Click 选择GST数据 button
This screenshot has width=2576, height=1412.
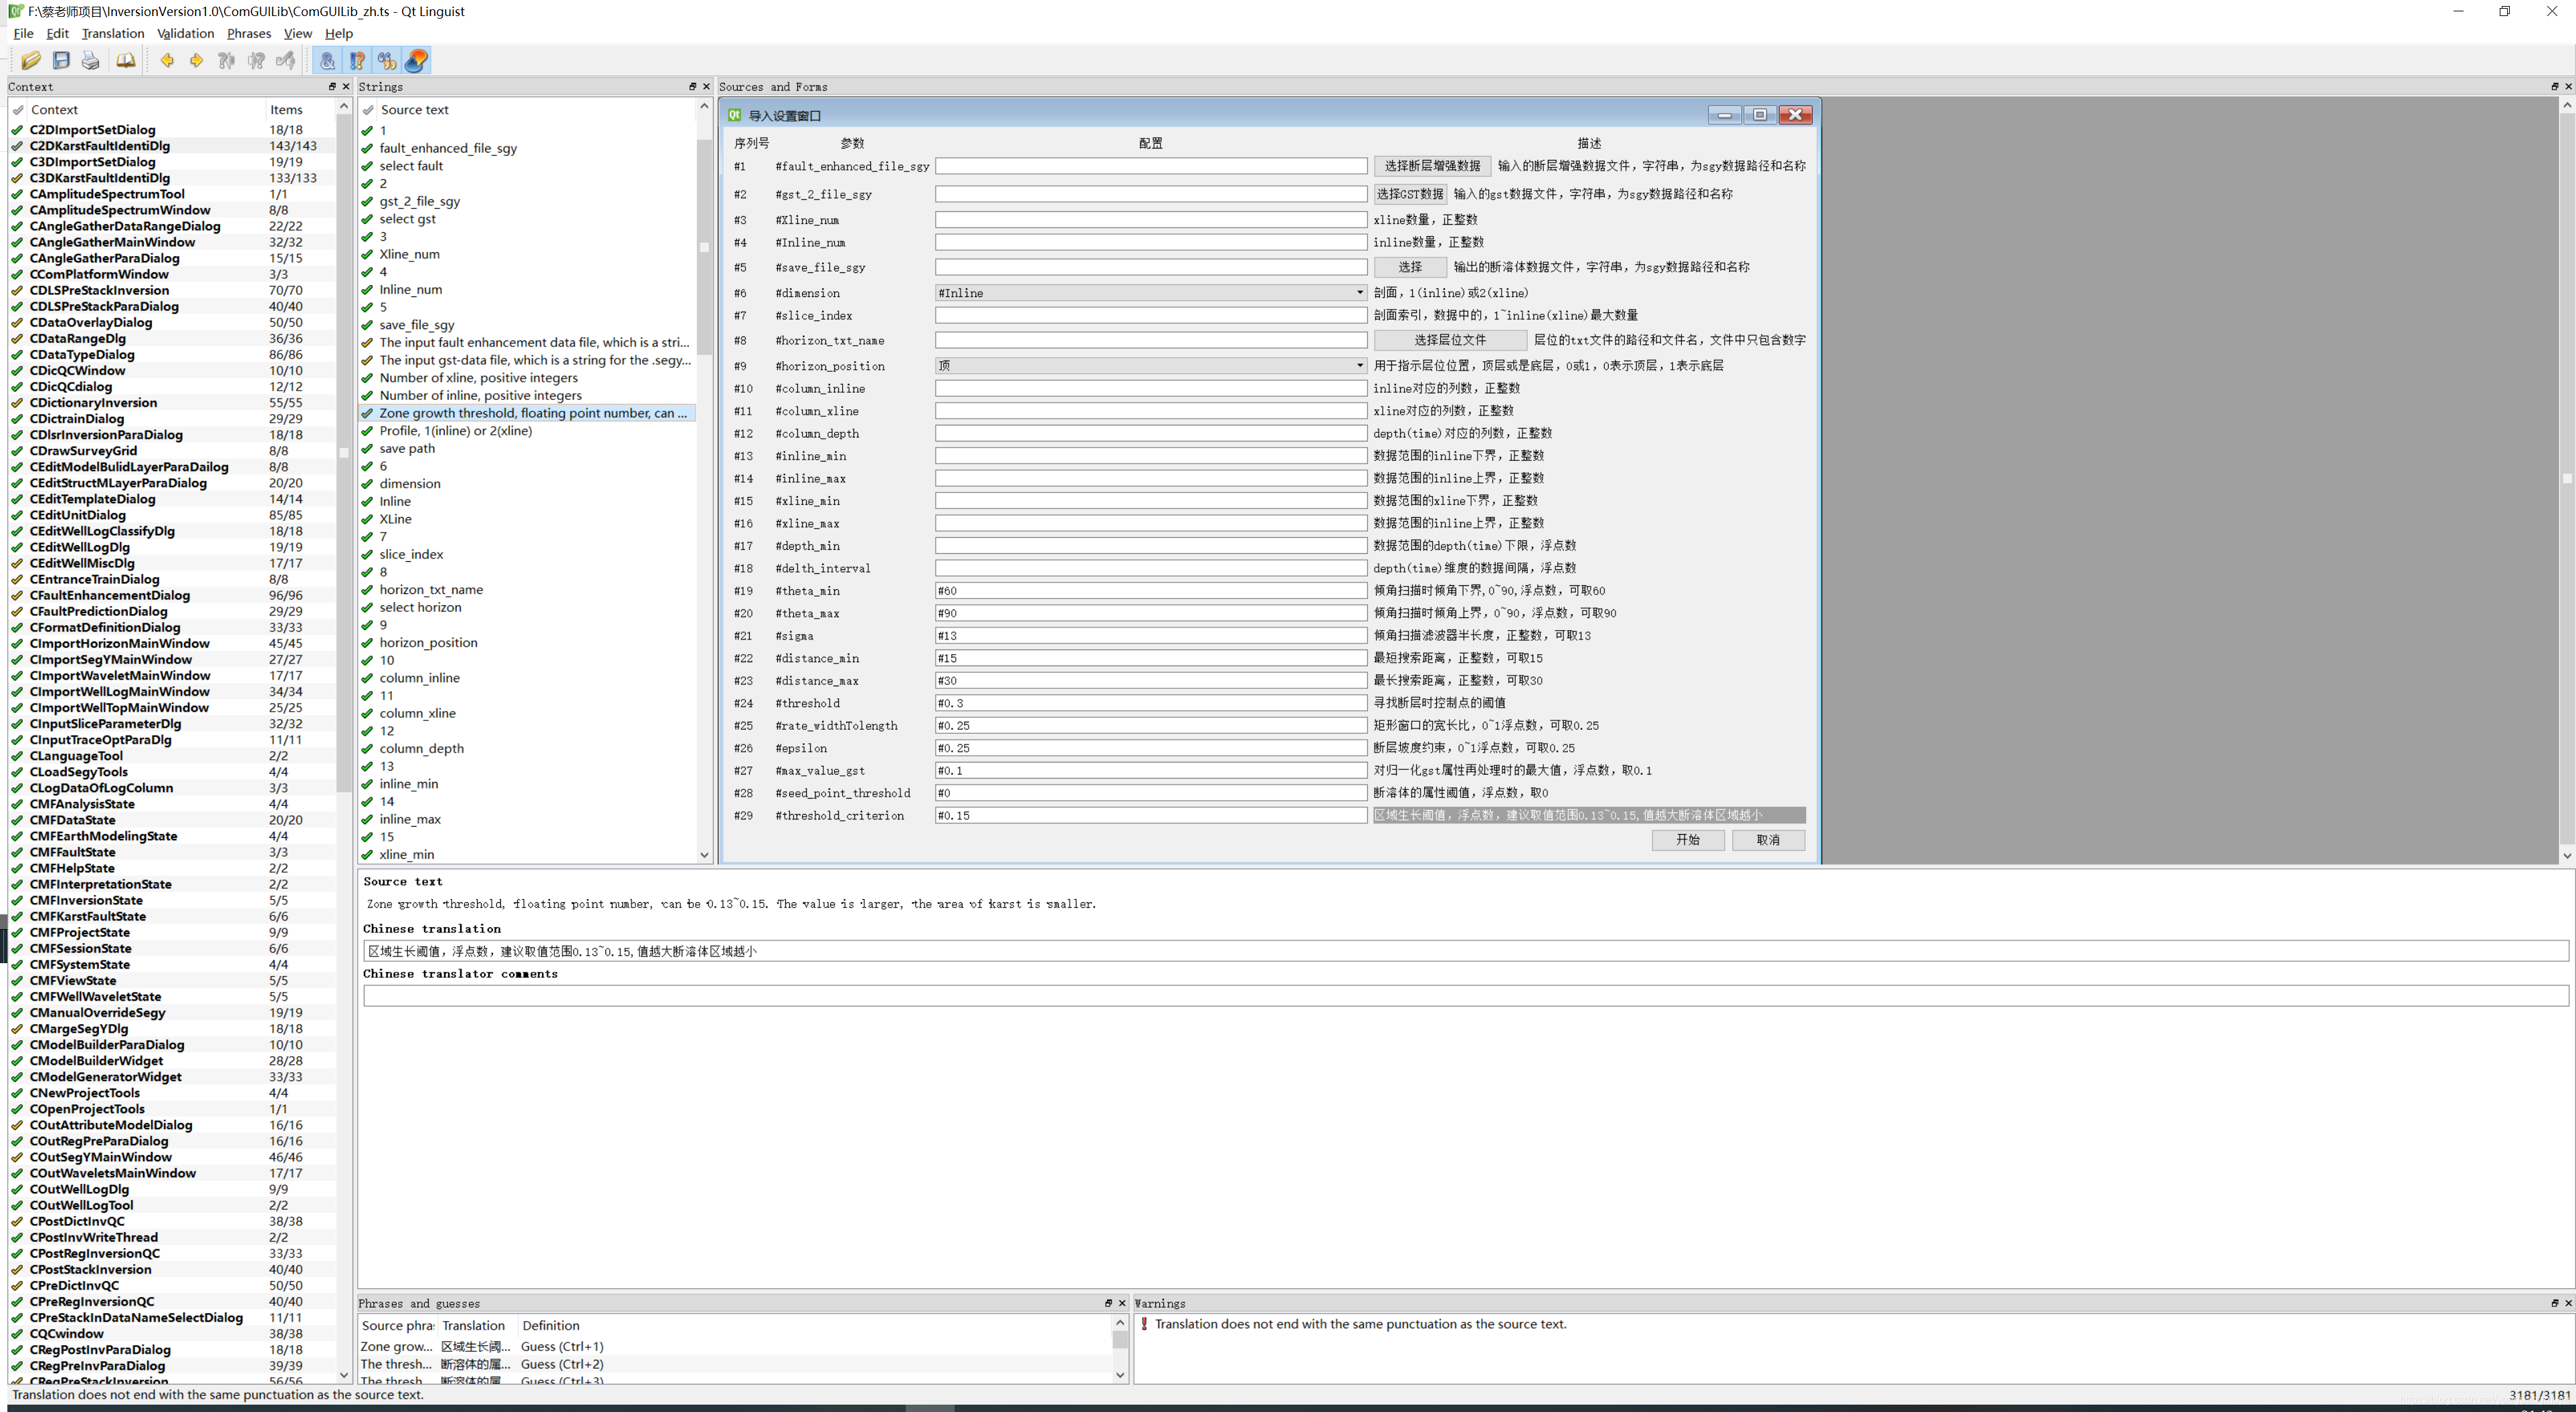(1410, 194)
